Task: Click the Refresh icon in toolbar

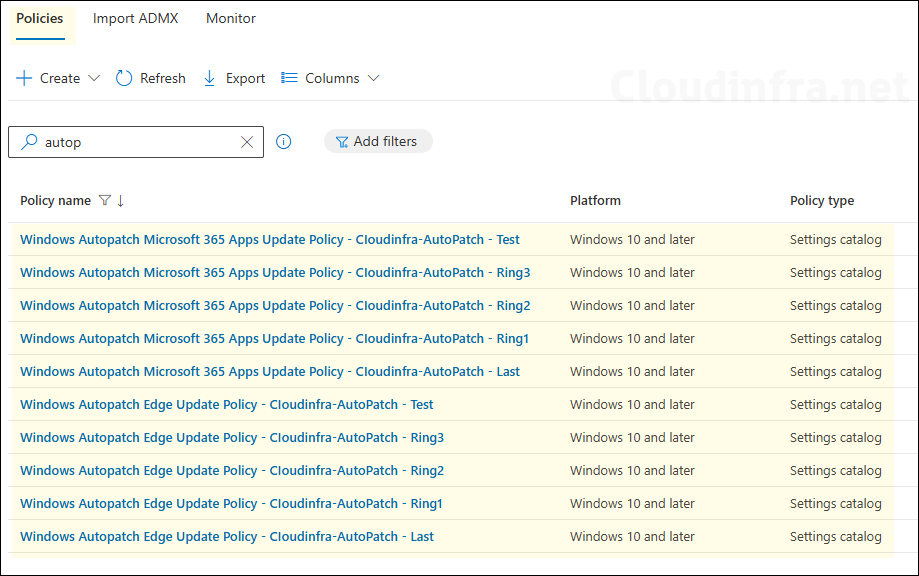Action: 124,78
